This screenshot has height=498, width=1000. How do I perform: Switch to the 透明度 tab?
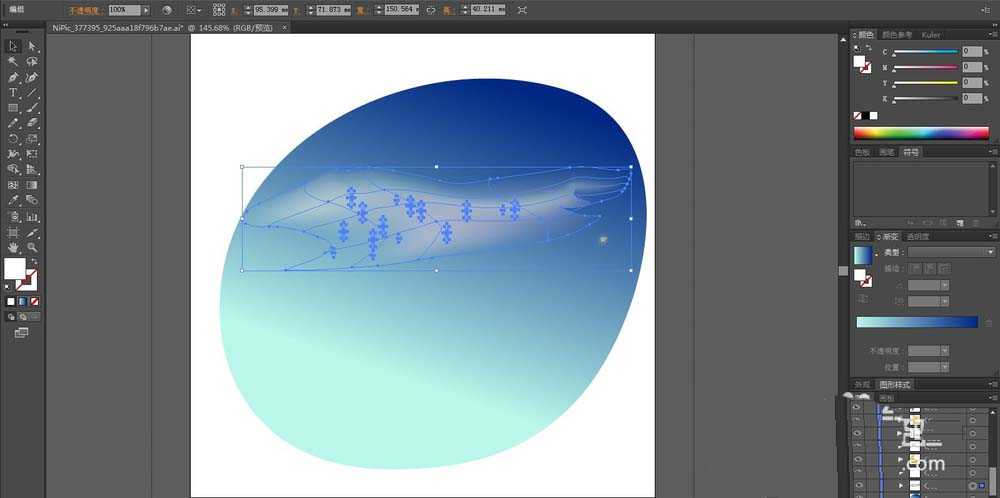(x=917, y=237)
